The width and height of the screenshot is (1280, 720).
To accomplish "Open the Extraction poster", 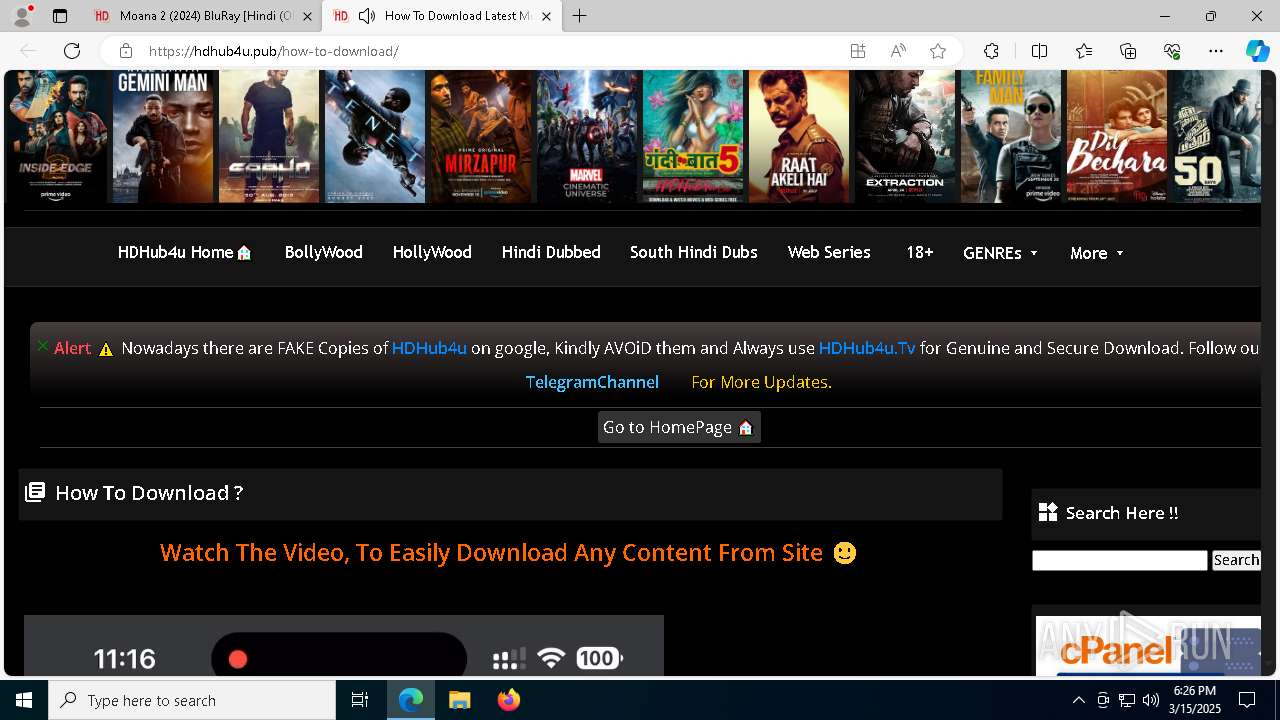I will pos(905,136).
